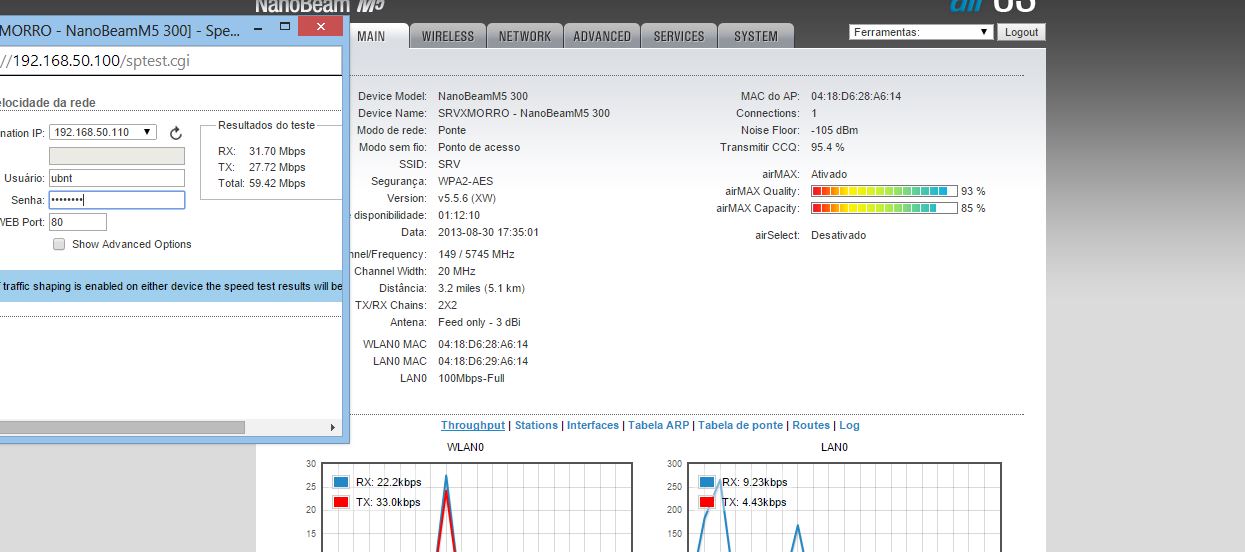Click the Total 59.42 Mbps result
The height and width of the screenshot is (552, 1245).
[x=277, y=183]
